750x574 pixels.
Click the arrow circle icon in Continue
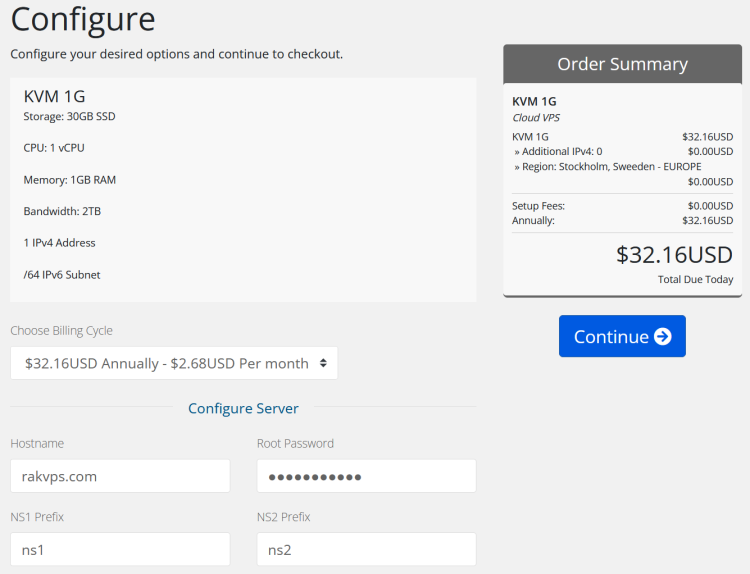coord(662,336)
